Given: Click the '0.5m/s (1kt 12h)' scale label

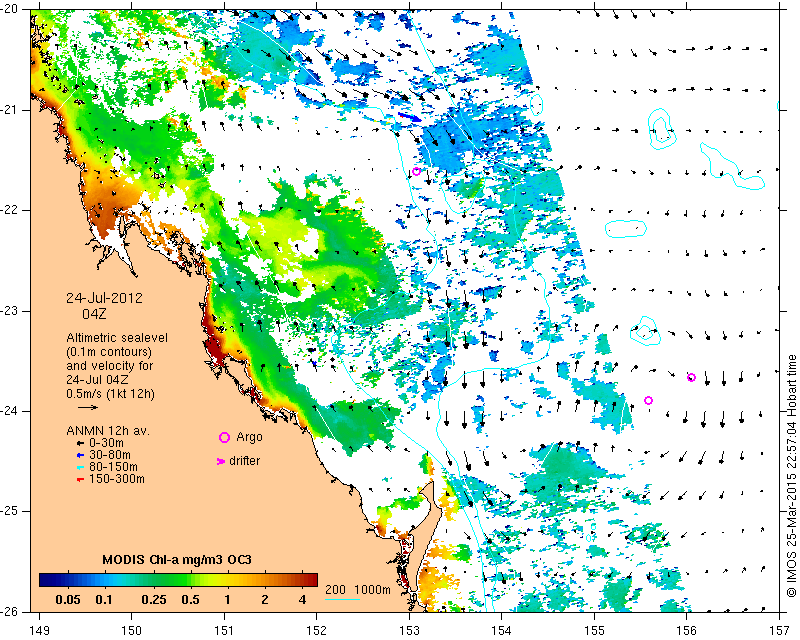Looking at the screenshot, I should click(110, 394).
